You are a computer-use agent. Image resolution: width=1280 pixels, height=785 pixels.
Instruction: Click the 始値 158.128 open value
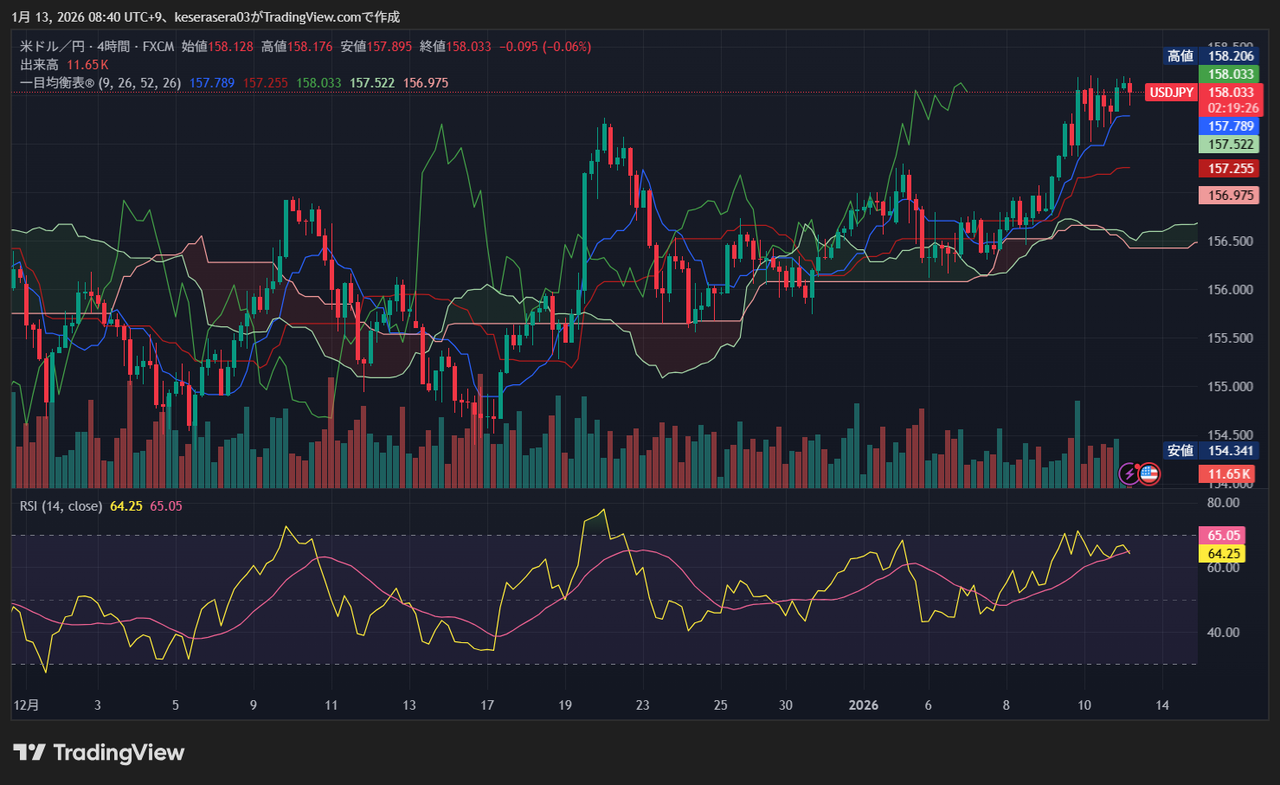217,46
